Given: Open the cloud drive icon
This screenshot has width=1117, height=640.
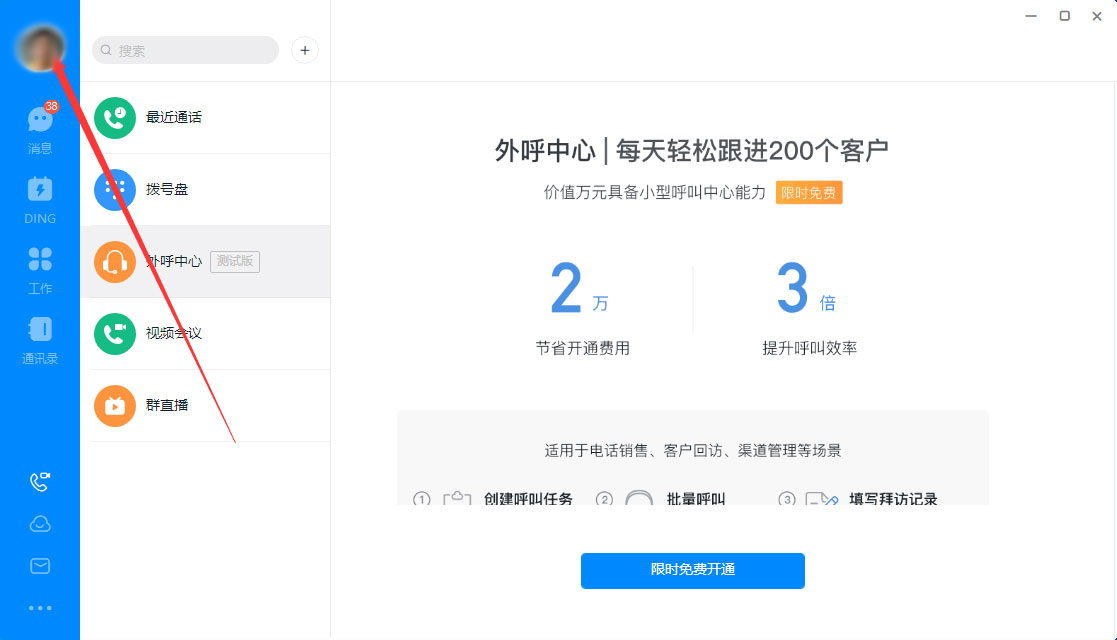Looking at the screenshot, I should click(39, 523).
